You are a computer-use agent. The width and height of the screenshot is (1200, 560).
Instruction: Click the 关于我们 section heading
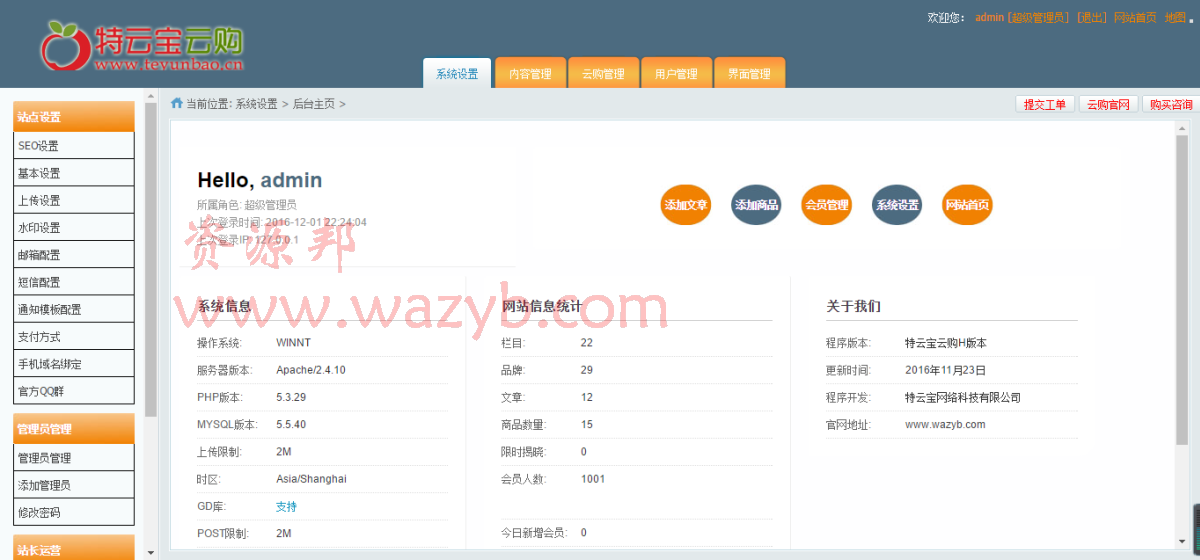[x=853, y=306]
